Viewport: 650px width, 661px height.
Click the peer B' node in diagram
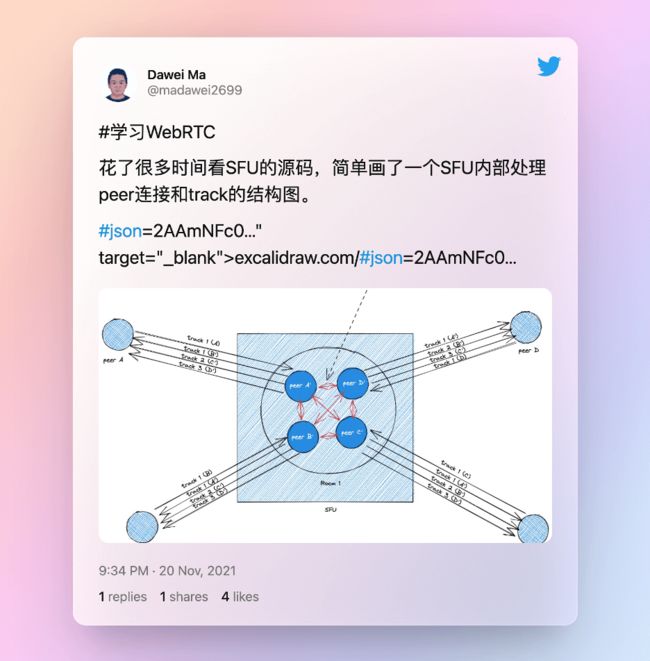coord(303,437)
